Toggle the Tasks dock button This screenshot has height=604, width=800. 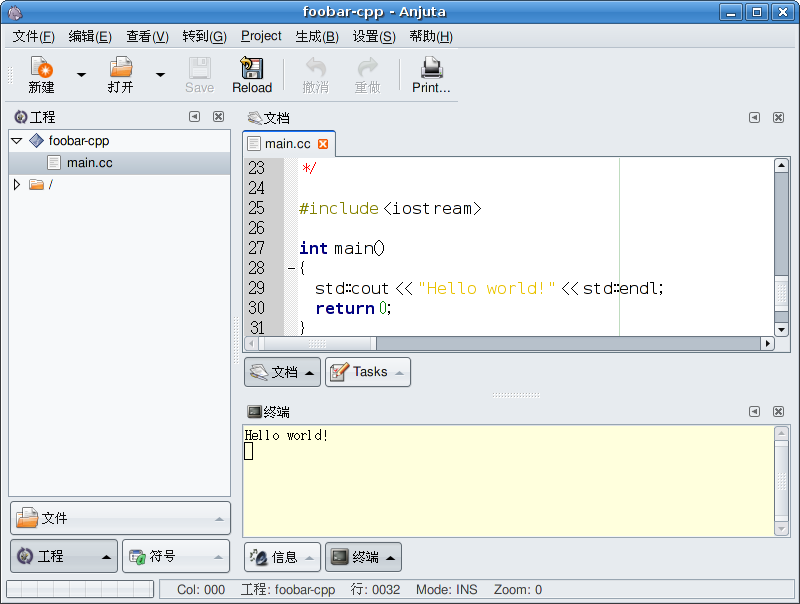(367, 372)
